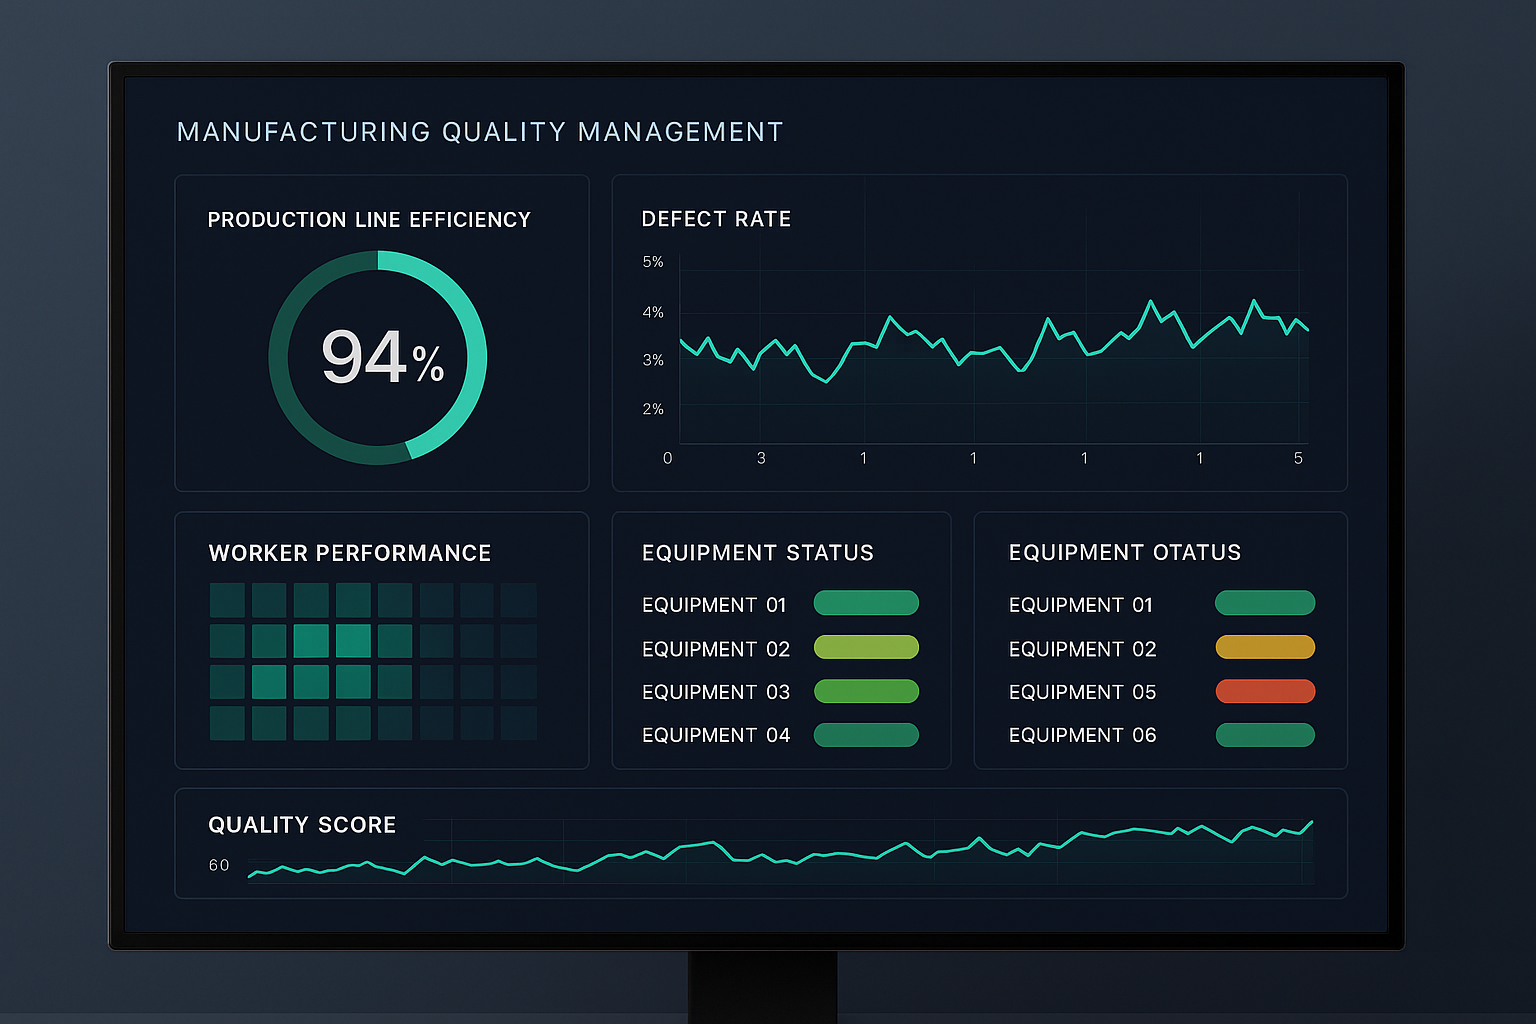Select the amber Equipment 02 pill in Equipment Otatus
The width and height of the screenshot is (1536, 1024).
pyautogui.click(x=1265, y=647)
